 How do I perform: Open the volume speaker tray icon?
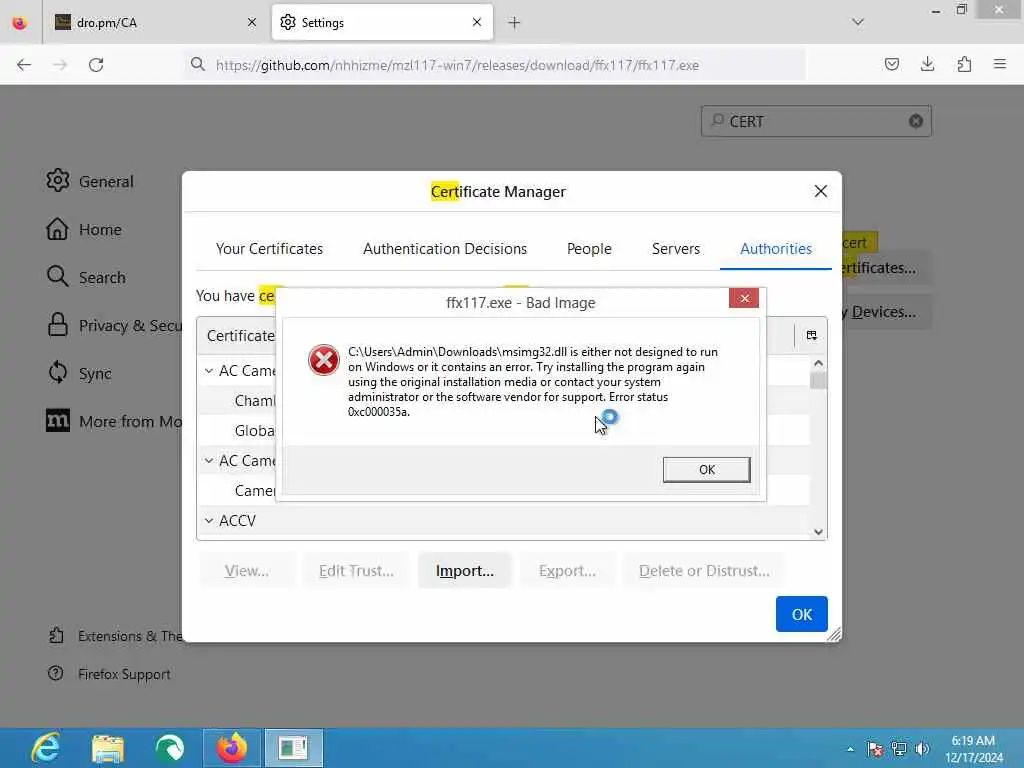922,749
